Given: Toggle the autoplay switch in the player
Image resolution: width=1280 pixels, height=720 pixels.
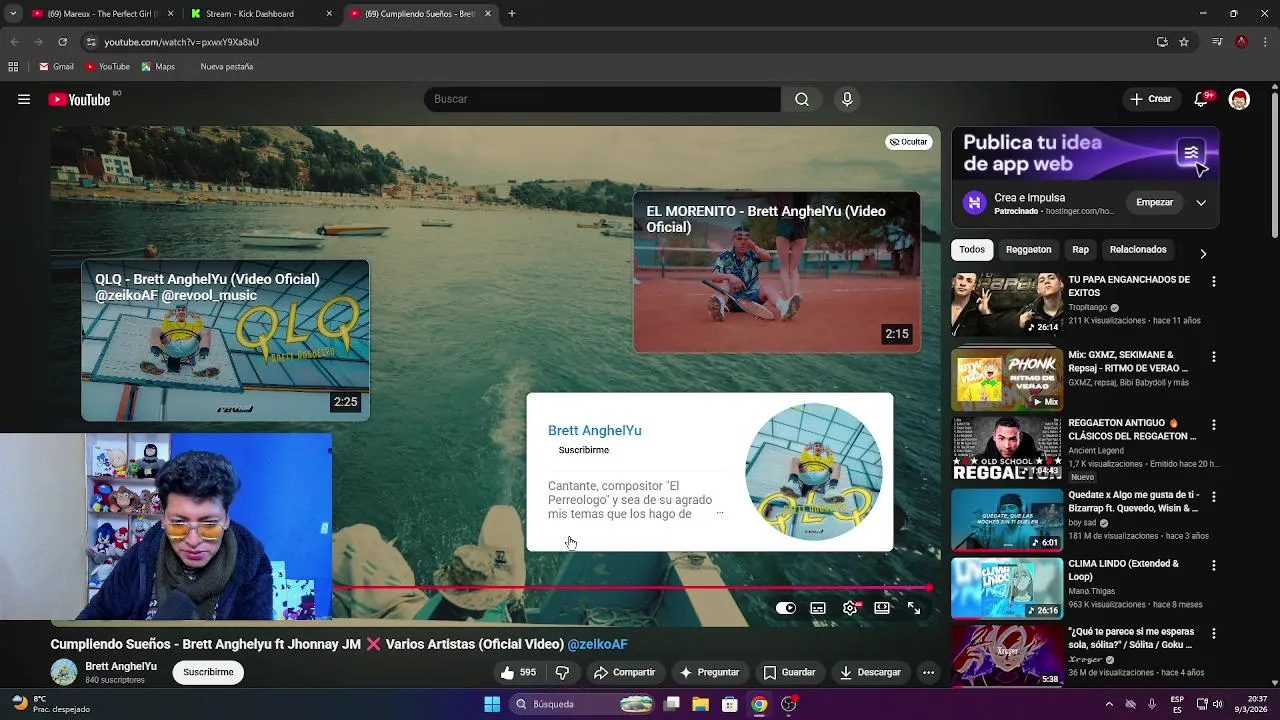Looking at the screenshot, I should coord(786,608).
